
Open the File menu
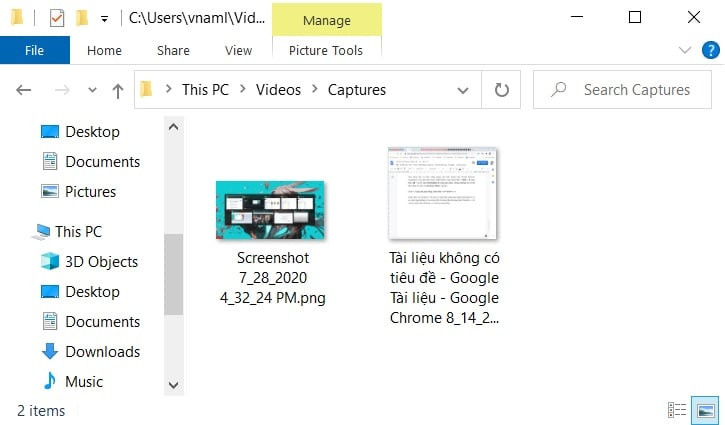click(x=34, y=50)
